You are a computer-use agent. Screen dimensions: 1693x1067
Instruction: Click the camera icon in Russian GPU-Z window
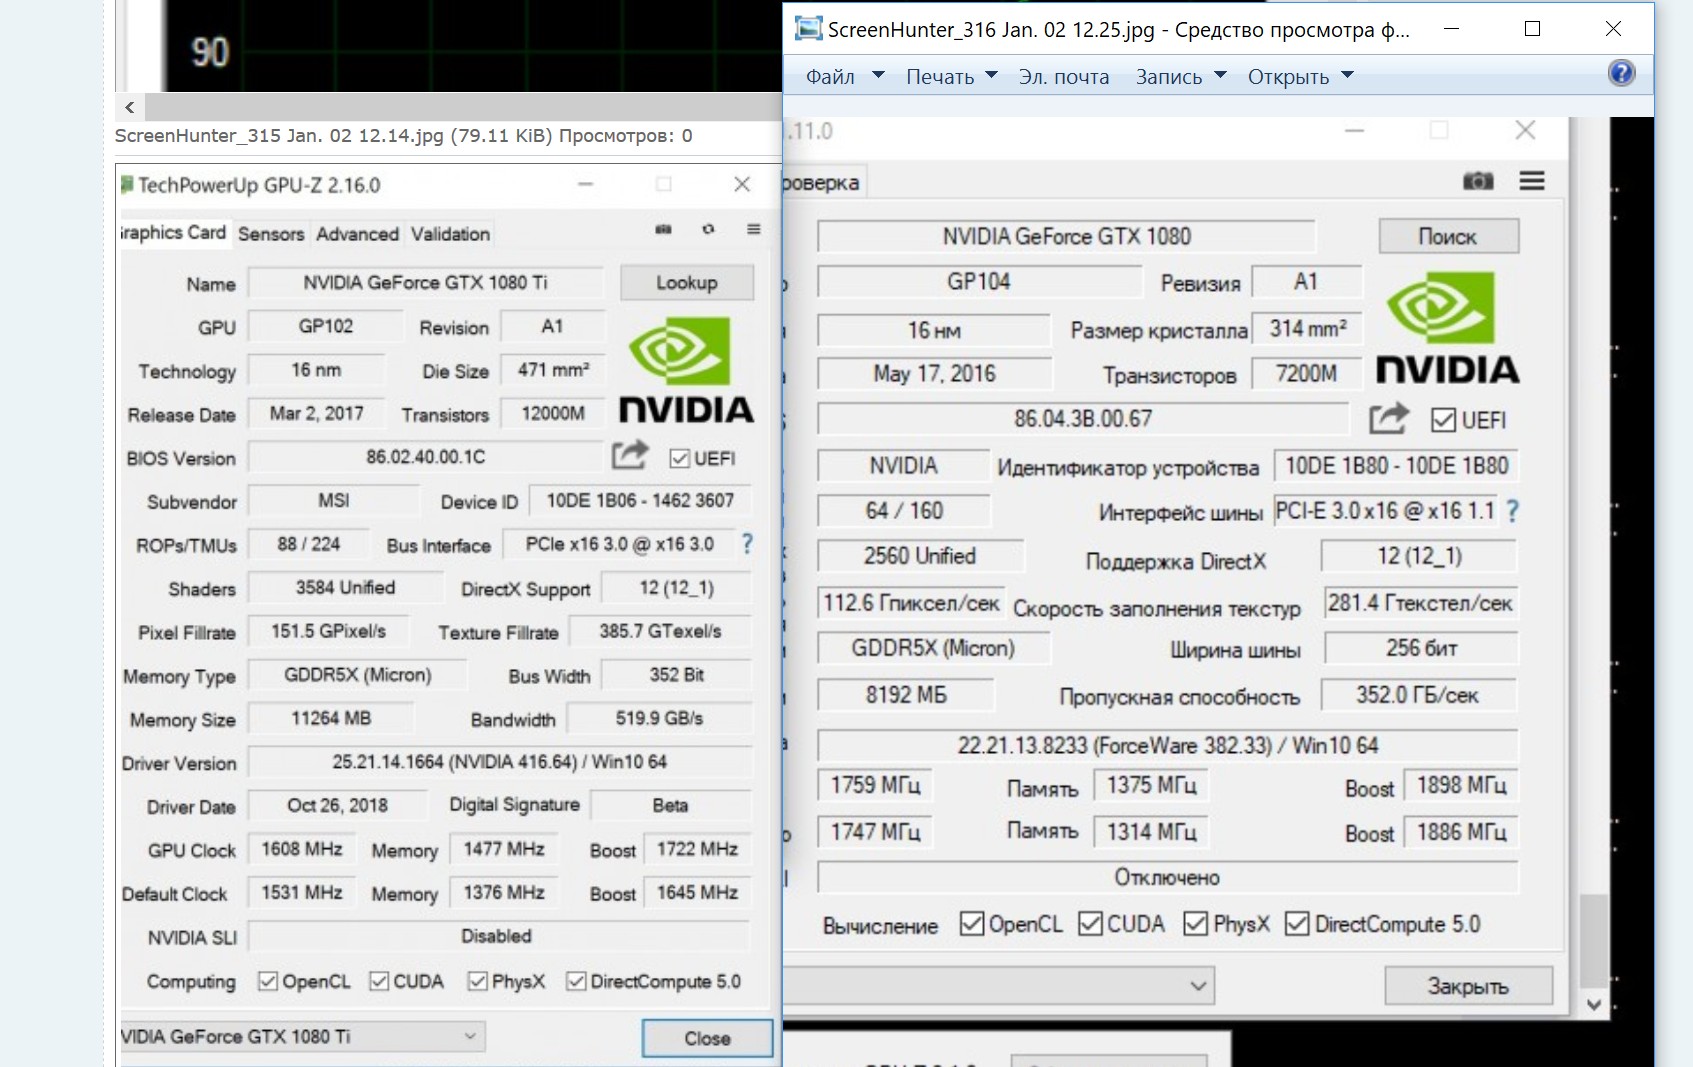point(1478,181)
